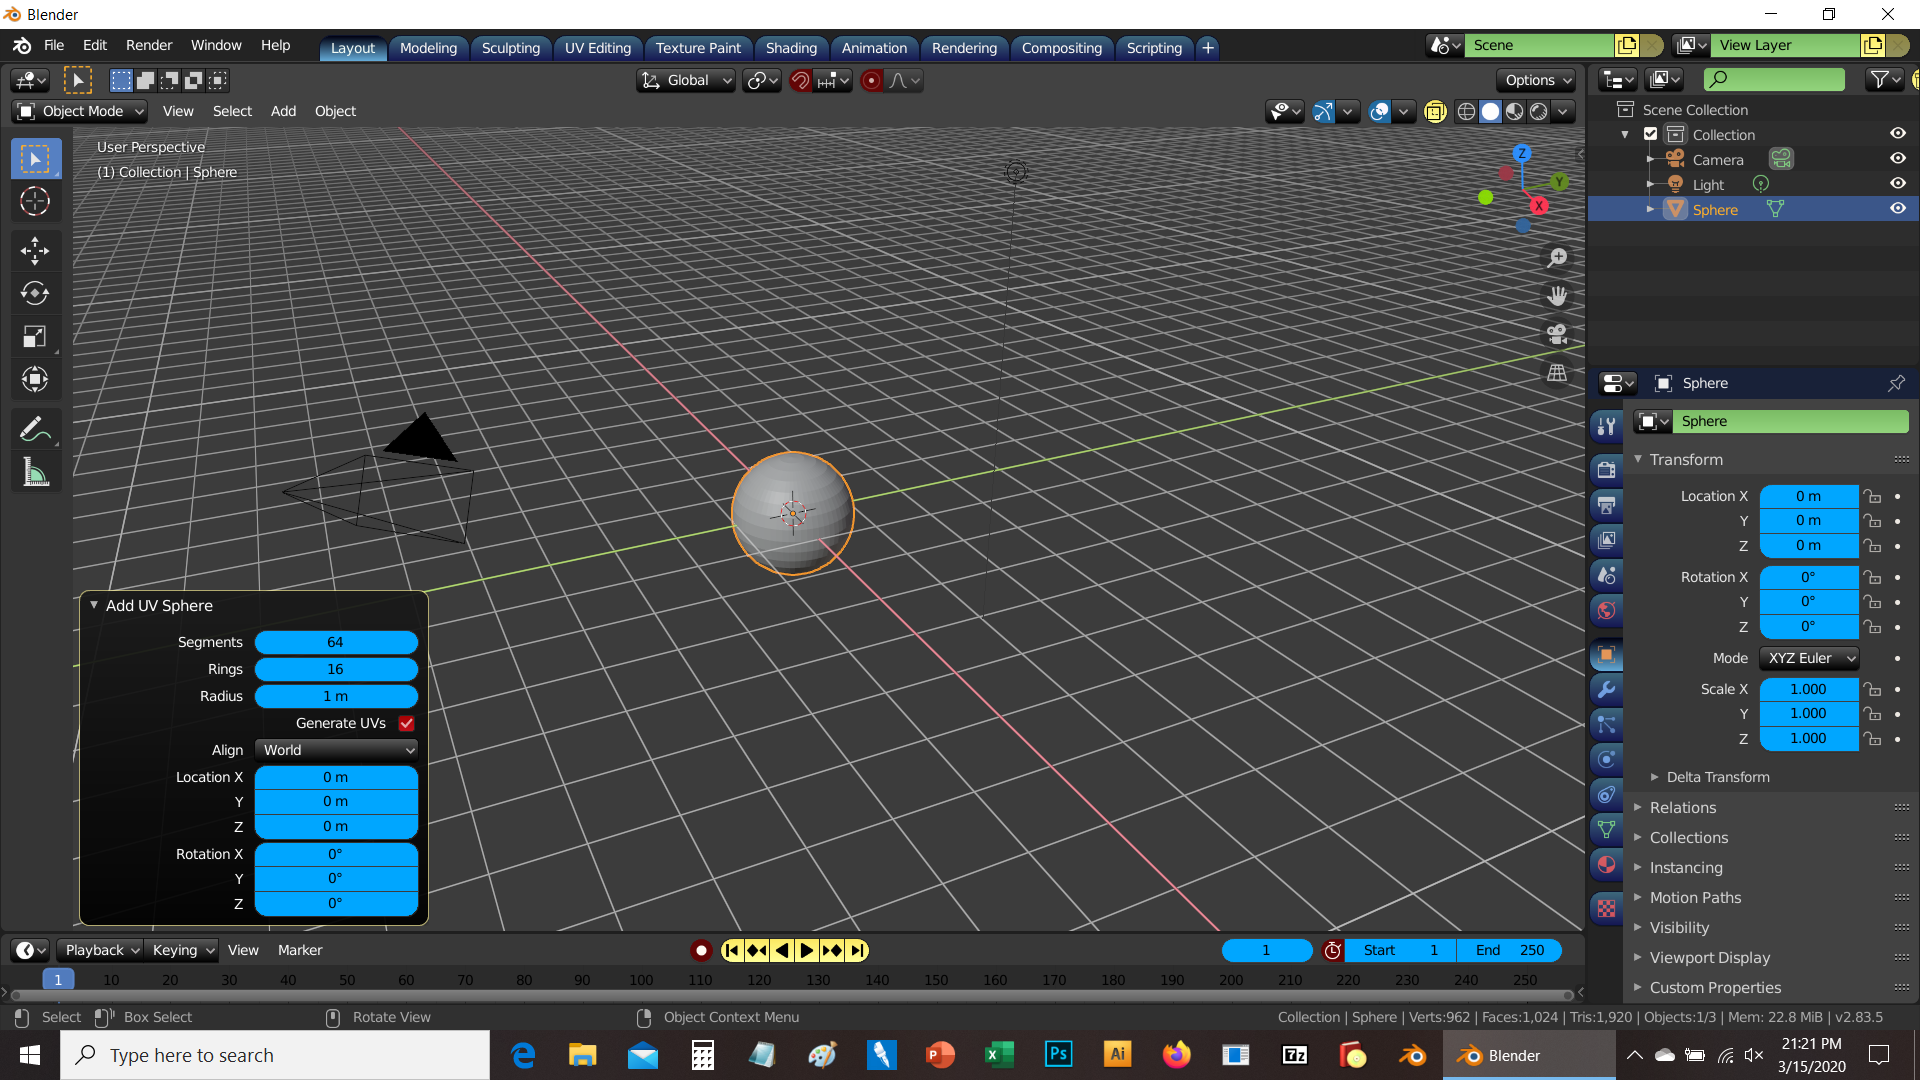Toggle Camera visibility eye icon
The height and width of the screenshot is (1080, 1920).
pos(1897,159)
